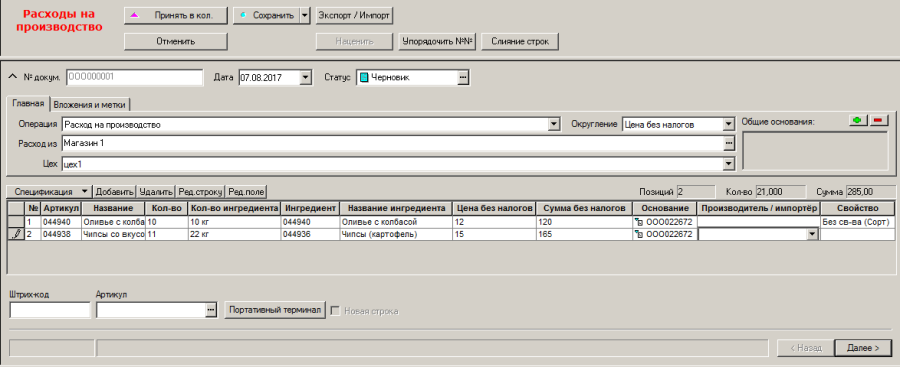Open the Сохранить dropdown arrow
The width and height of the screenshot is (900, 367).
(x=305, y=16)
